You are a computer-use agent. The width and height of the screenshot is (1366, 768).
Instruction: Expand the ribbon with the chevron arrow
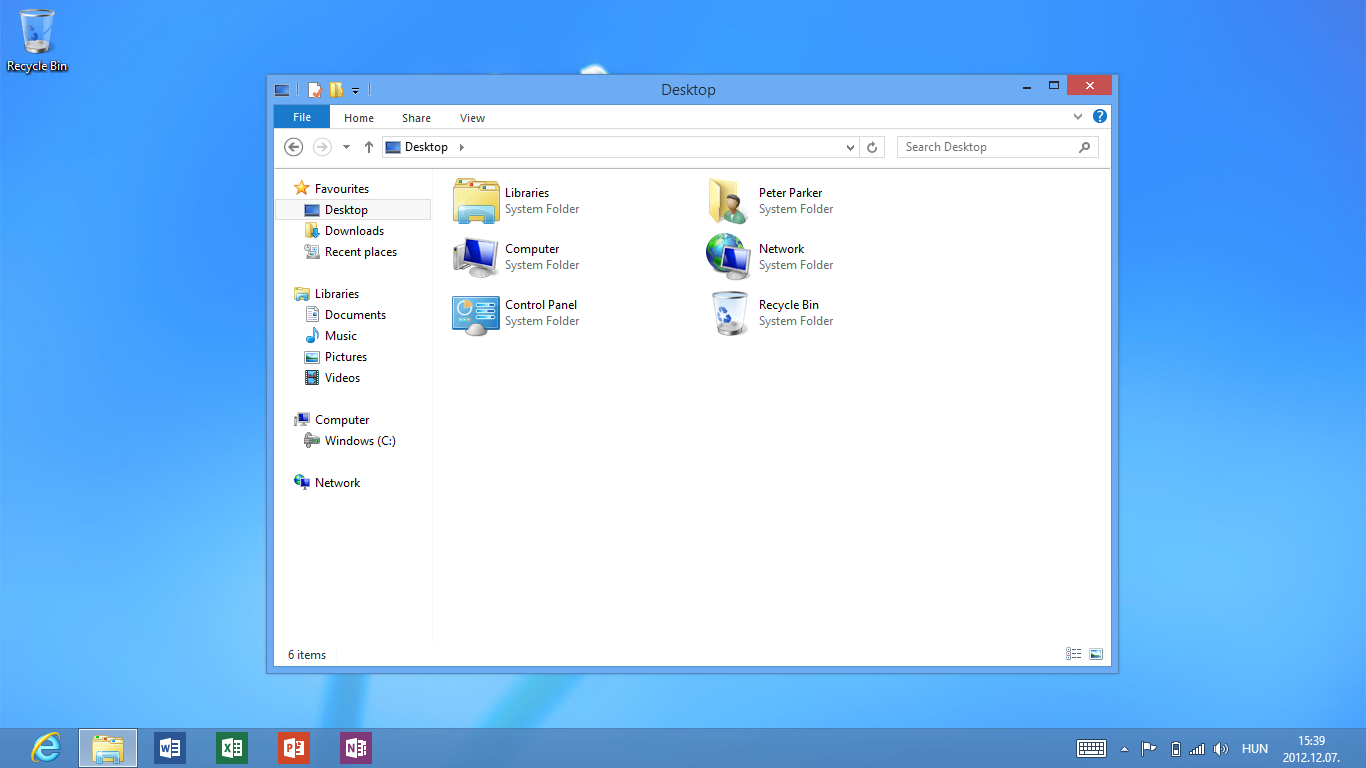coord(1078,117)
